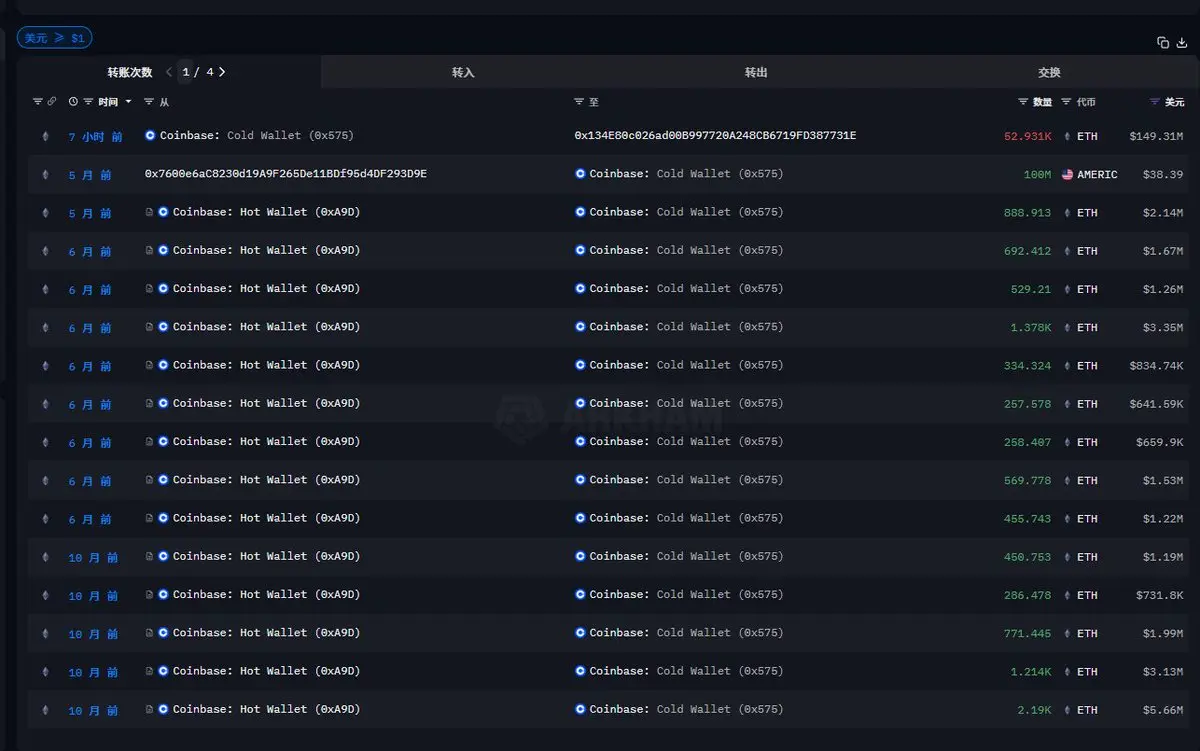Click the AMERIC token name
1200x751 pixels.
(1097, 174)
